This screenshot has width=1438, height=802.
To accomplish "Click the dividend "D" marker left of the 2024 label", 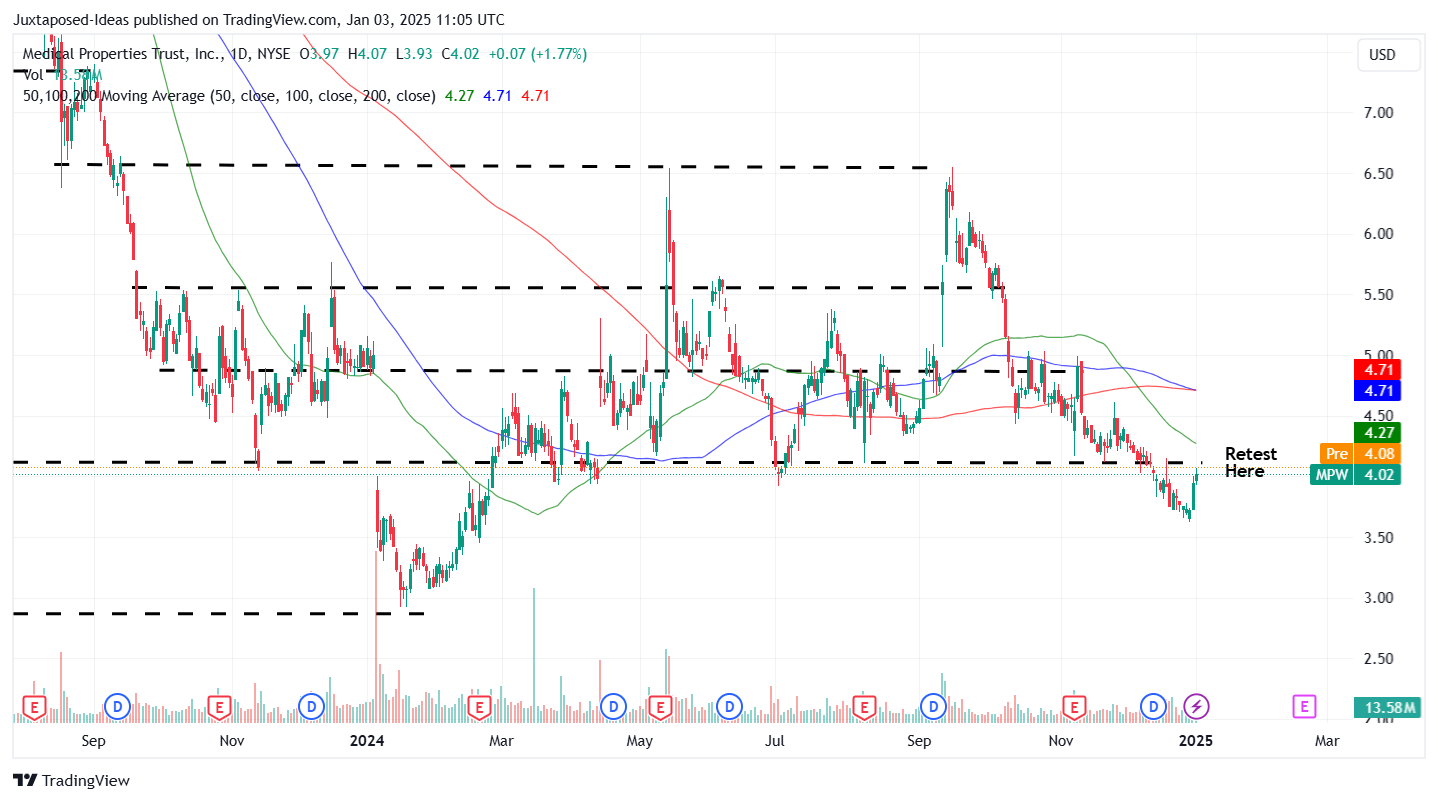I will [x=312, y=707].
